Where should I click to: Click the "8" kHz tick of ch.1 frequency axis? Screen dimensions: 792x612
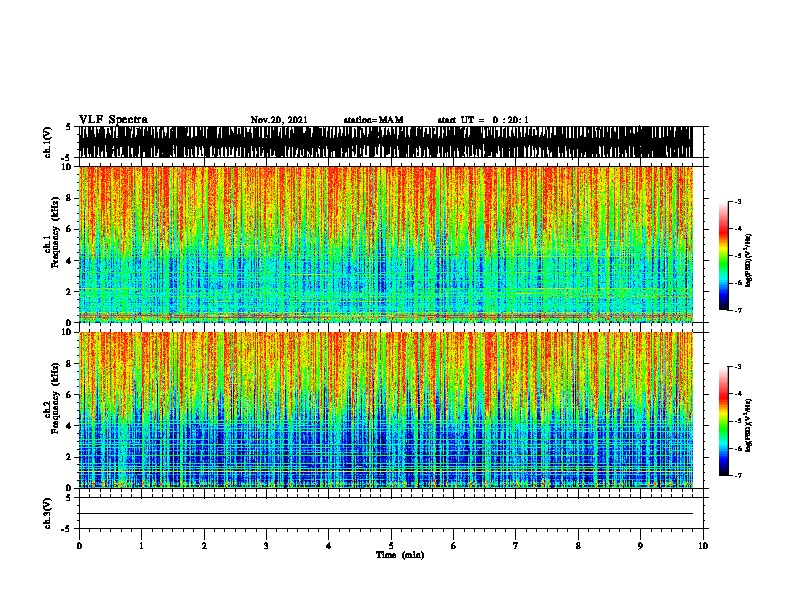[x=70, y=198]
